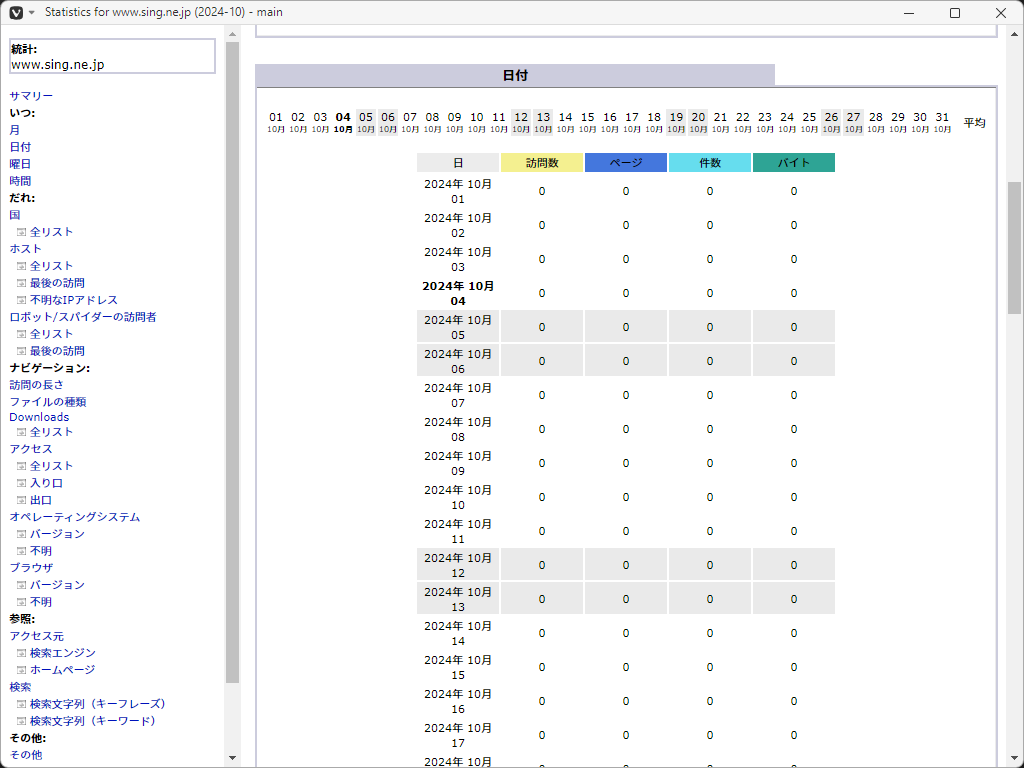Open the dropdown arrow beside the Vivaldi logo
Screen dimensions: 1024x768
click(31, 13)
